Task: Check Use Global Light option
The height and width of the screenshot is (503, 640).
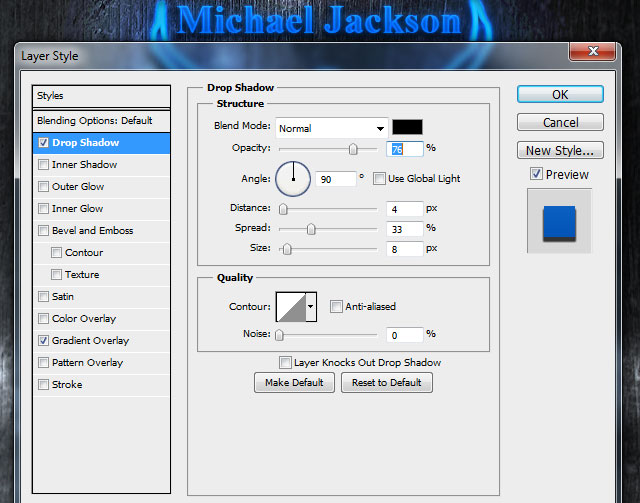Action: [x=379, y=178]
